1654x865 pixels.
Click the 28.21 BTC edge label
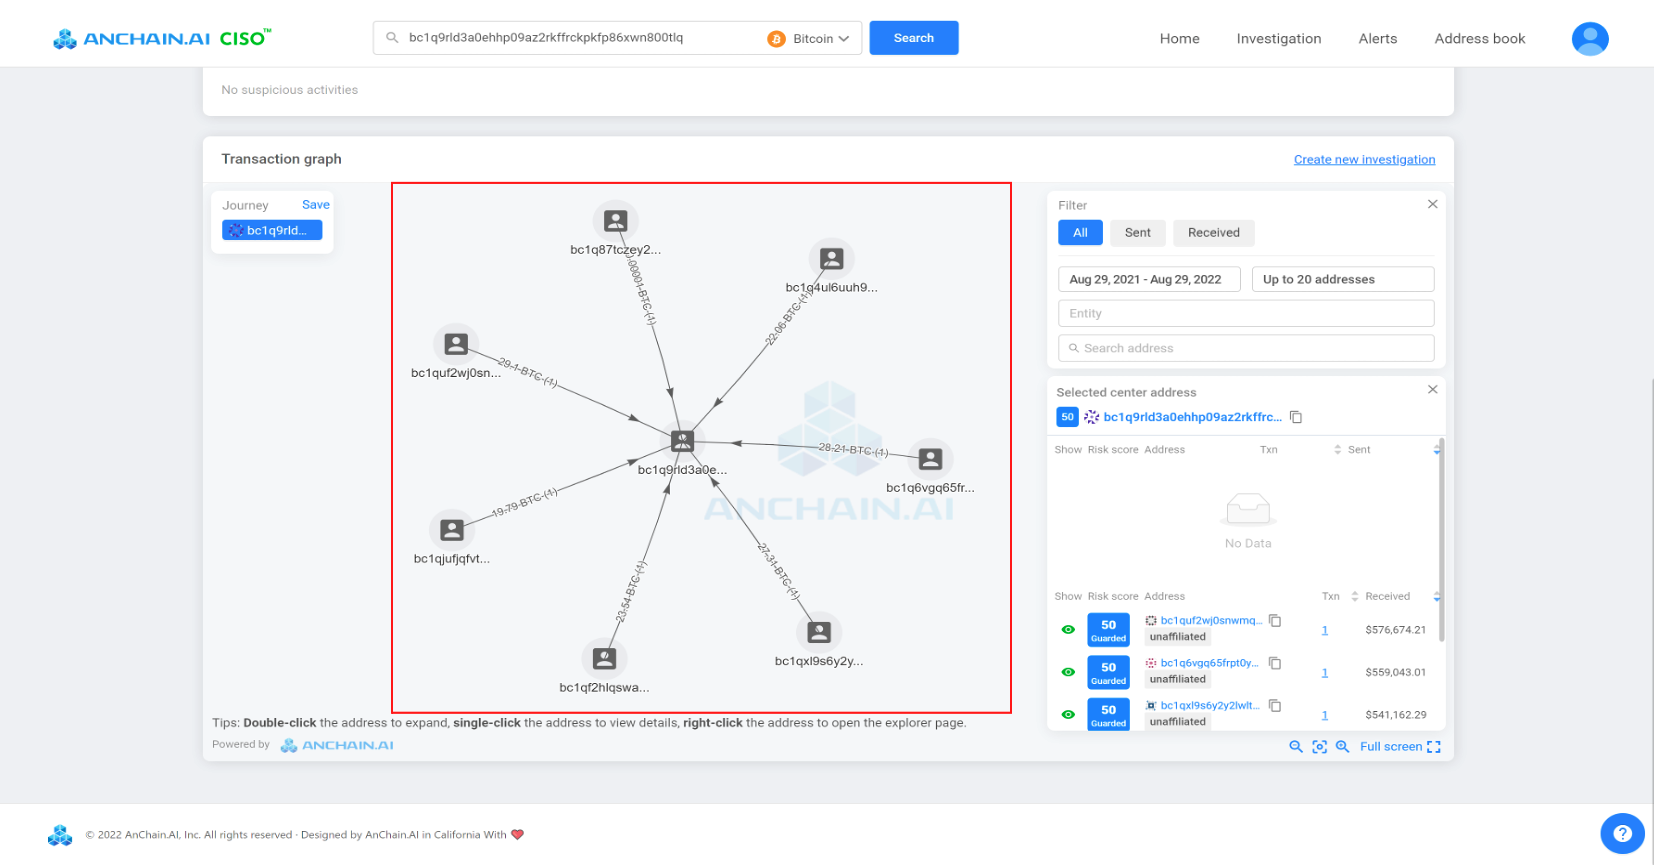point(853,450)
